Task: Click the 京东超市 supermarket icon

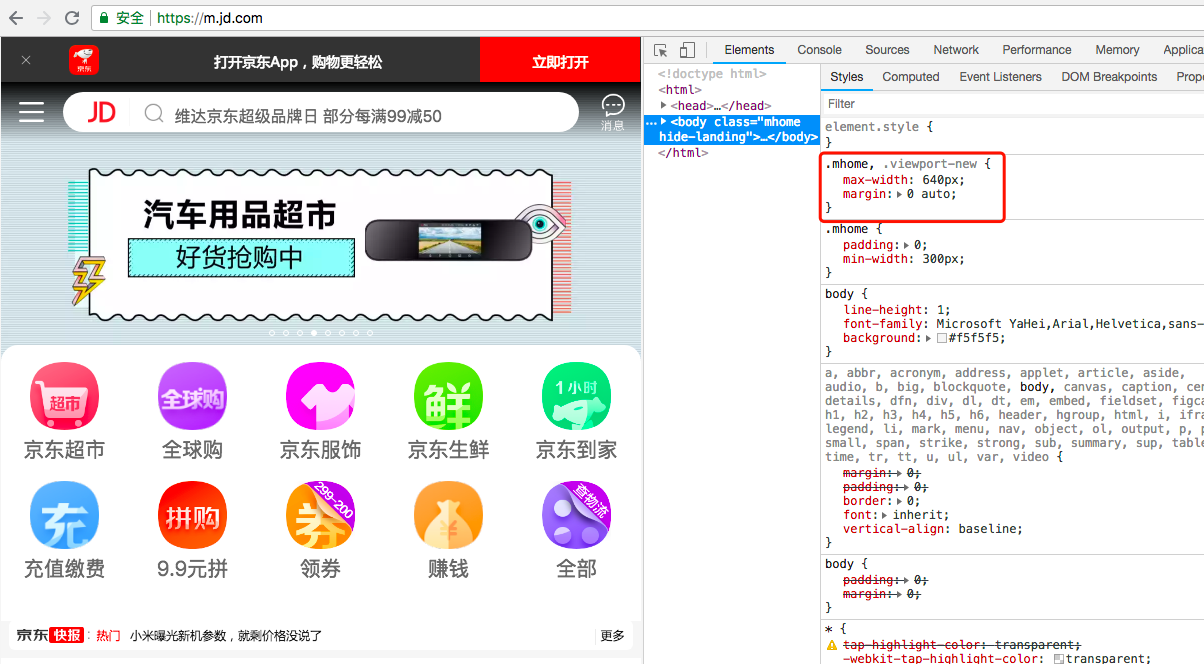Action: pos(64,397)
